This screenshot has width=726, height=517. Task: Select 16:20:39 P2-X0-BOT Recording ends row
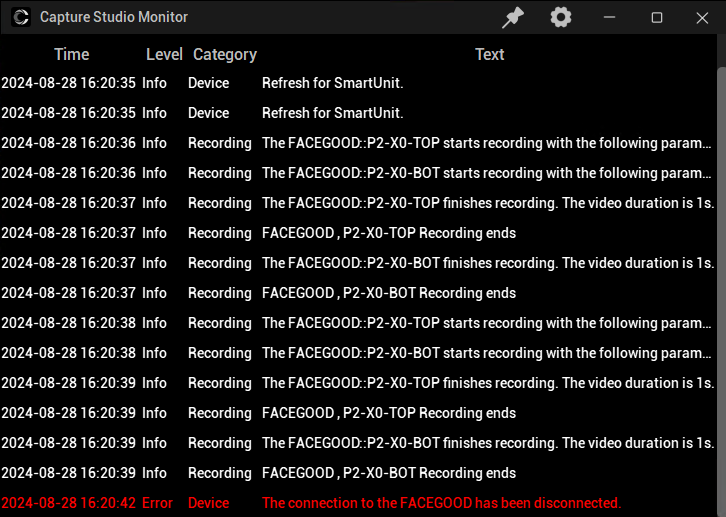358,473
